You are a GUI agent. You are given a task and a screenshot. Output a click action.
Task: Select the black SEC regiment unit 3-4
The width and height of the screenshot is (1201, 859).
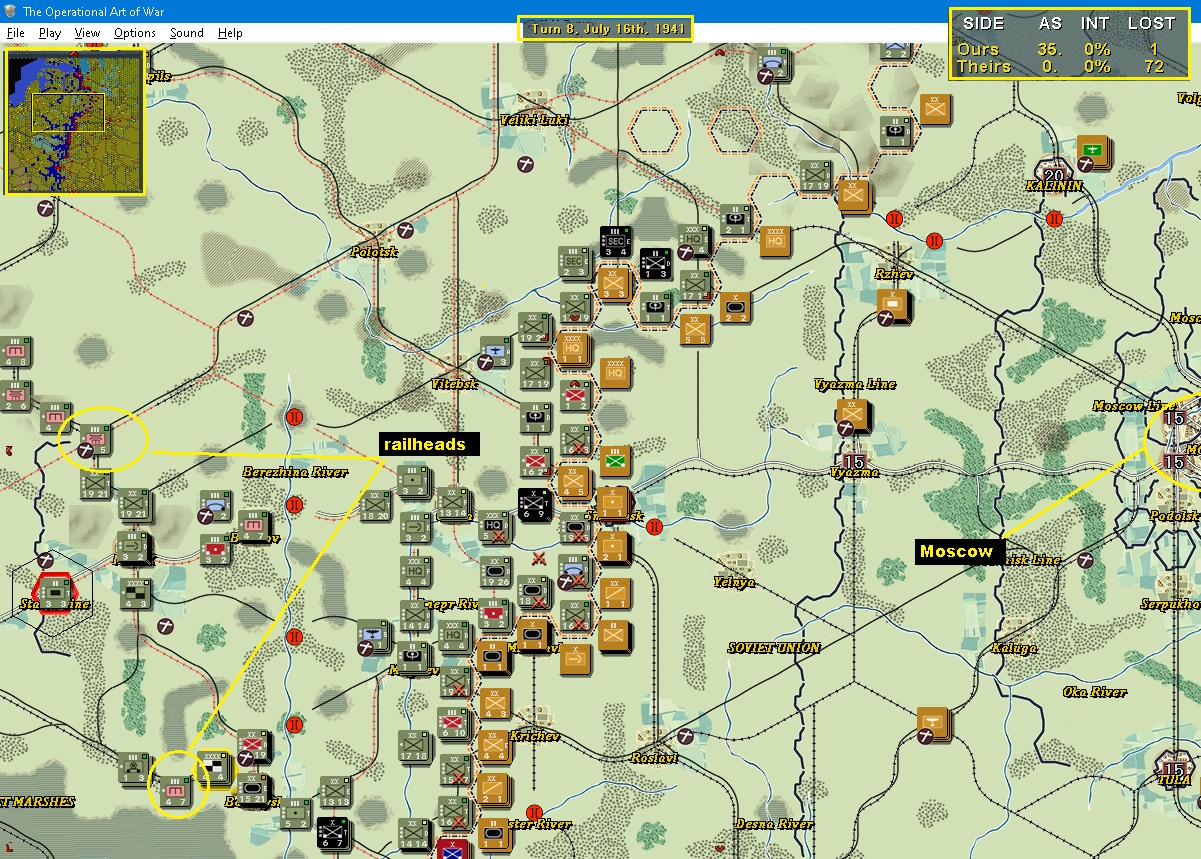(x=615, y=242)
